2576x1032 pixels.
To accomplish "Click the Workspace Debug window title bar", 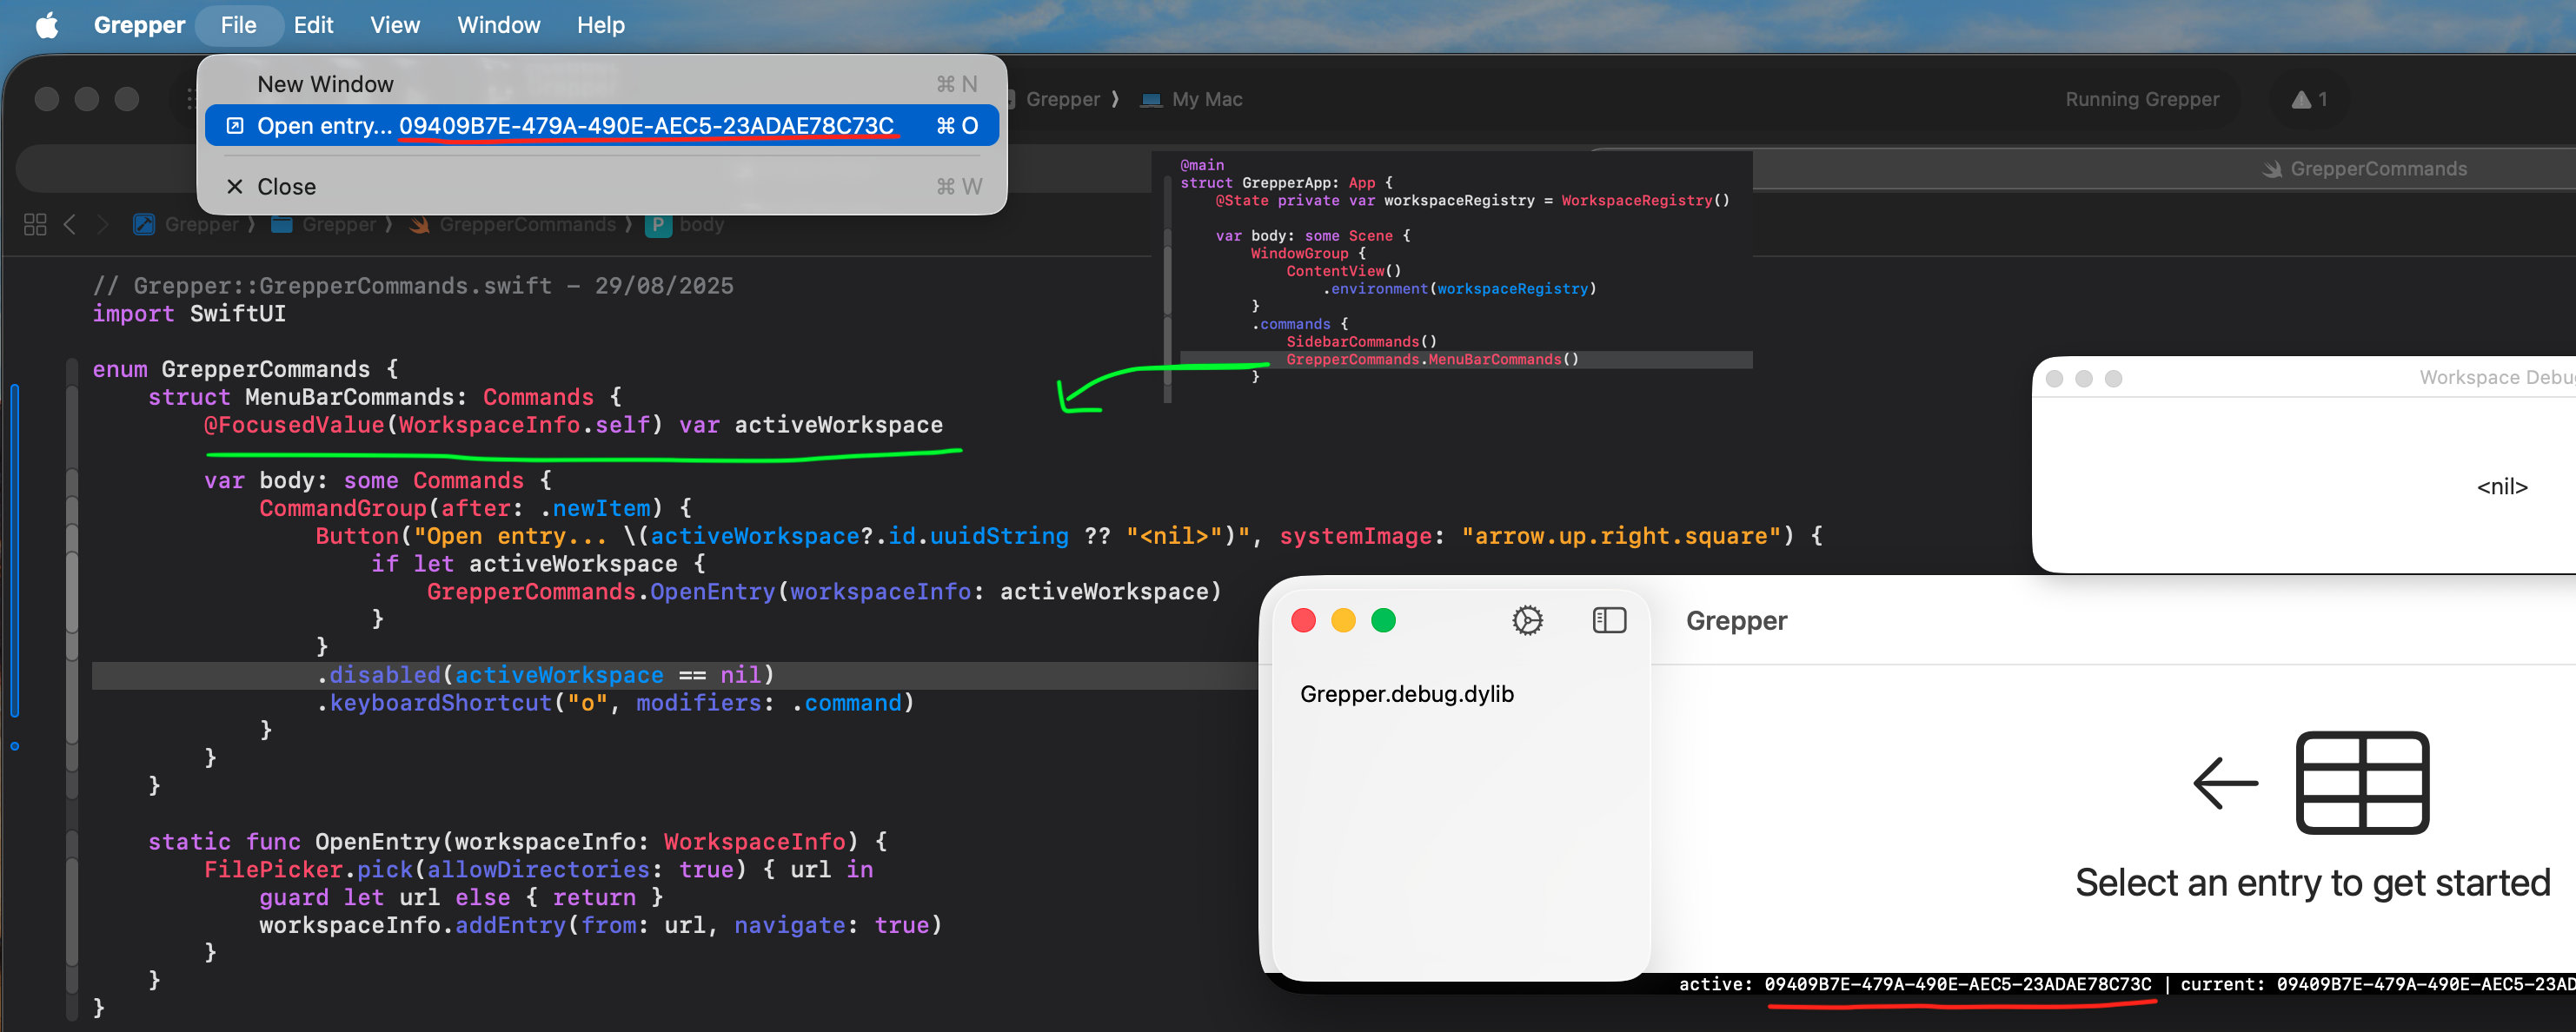I will pos(2304,378).
